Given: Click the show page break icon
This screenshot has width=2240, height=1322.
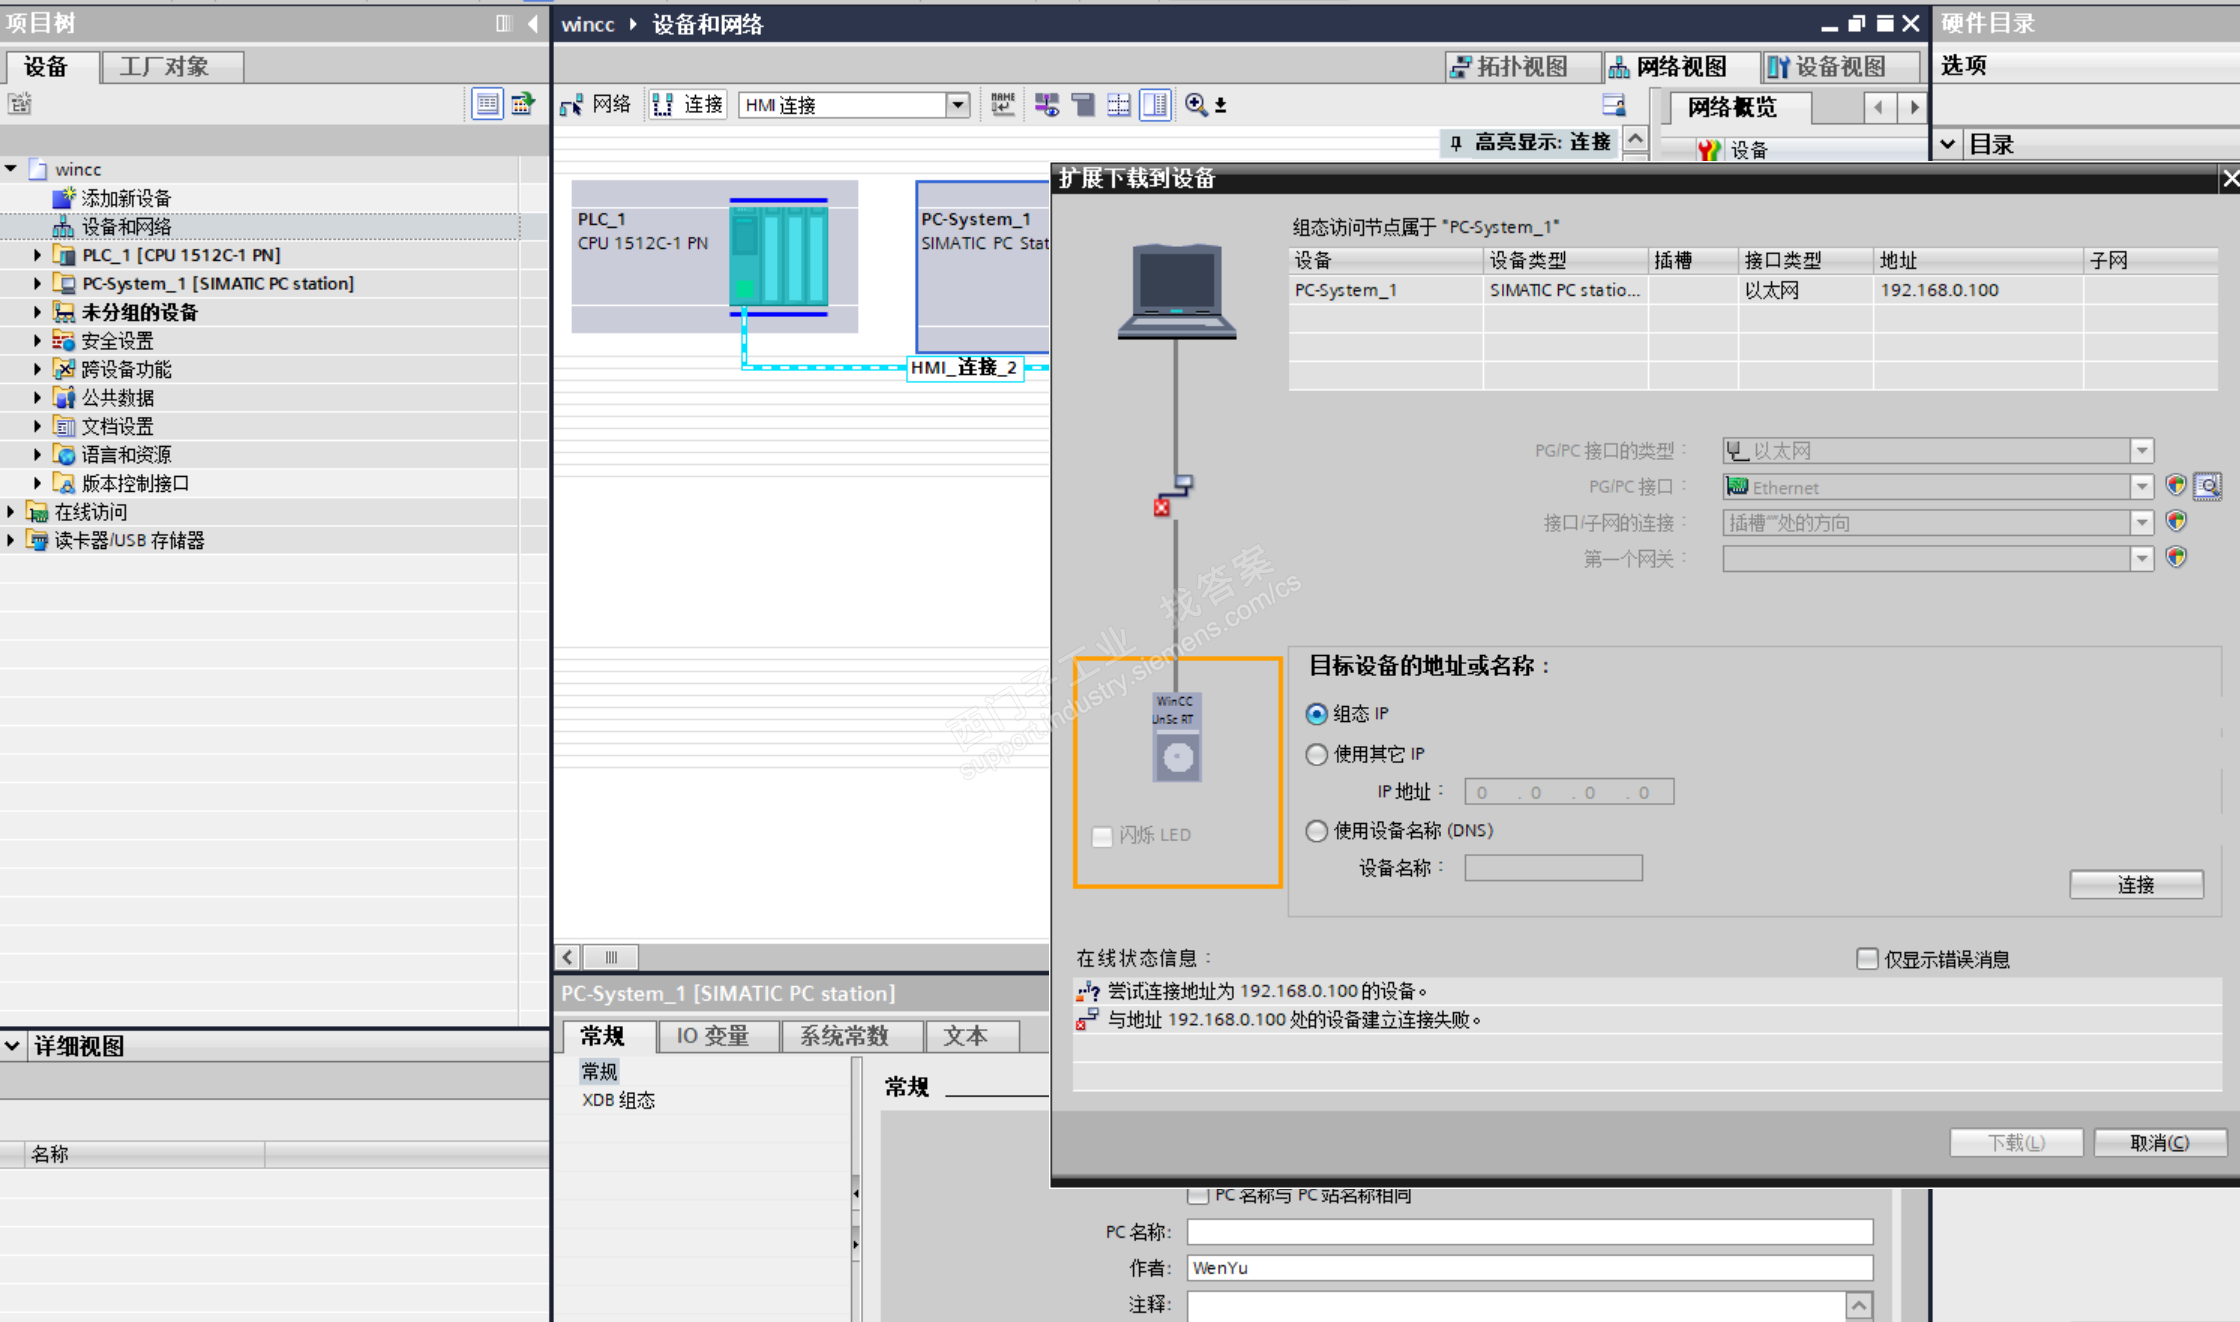Looking at the screenshot, I should (1119, 104).
